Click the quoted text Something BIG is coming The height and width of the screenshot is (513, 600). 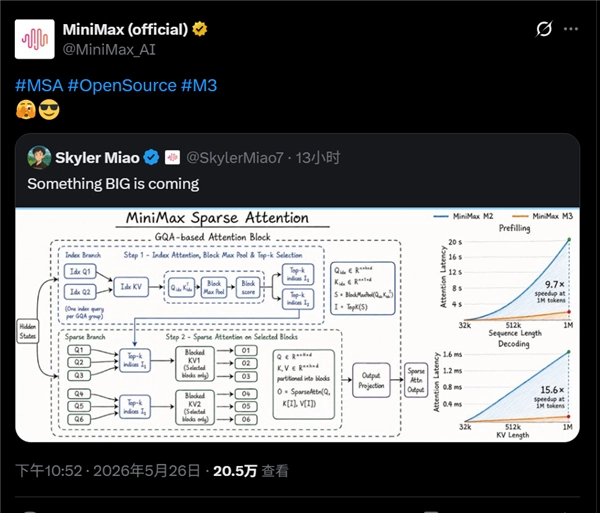pos(113,184)
